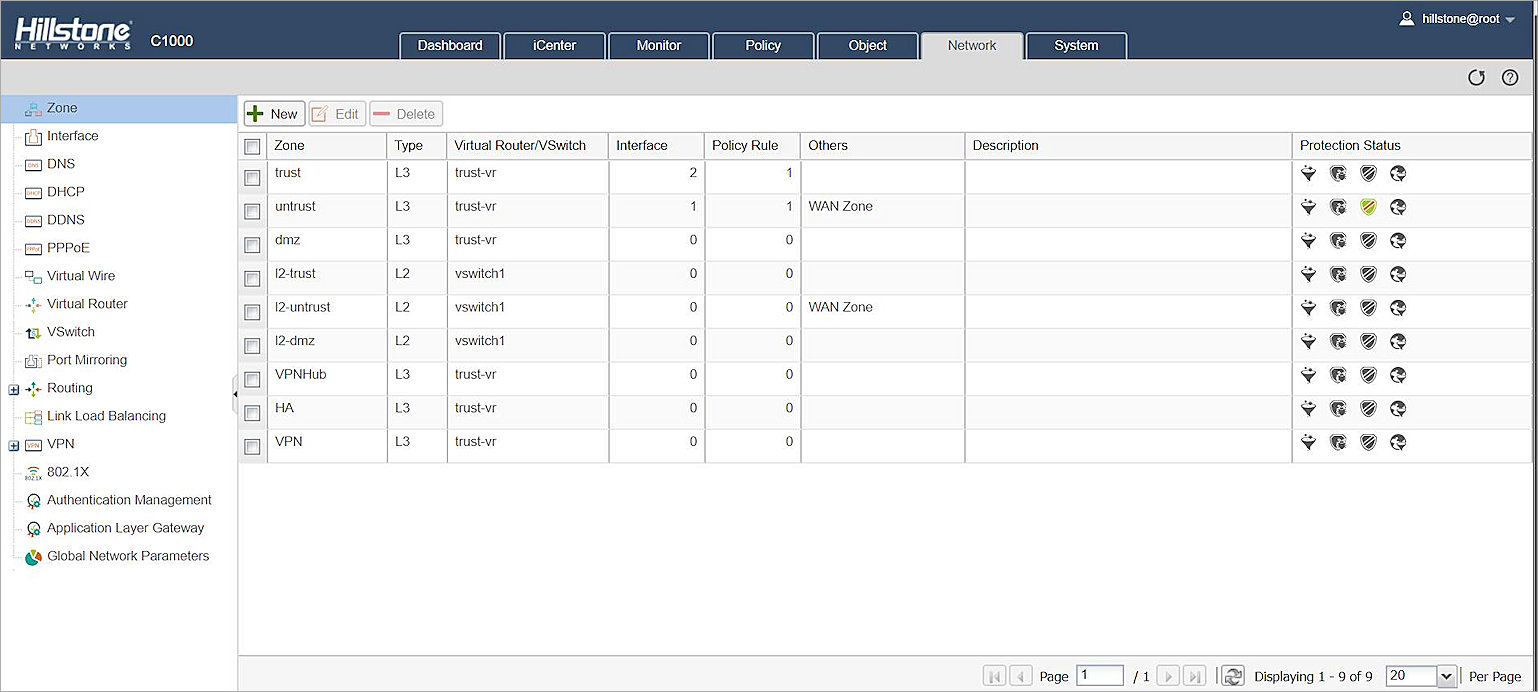Open the DNS configuration page

61,163
